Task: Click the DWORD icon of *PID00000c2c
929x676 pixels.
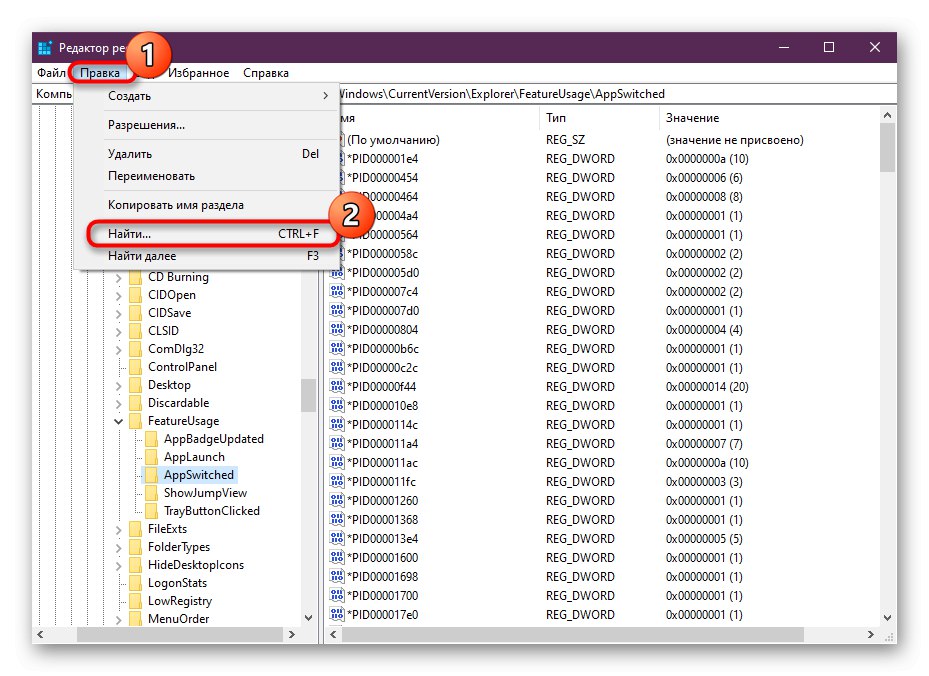Action: tap(337, 367)
